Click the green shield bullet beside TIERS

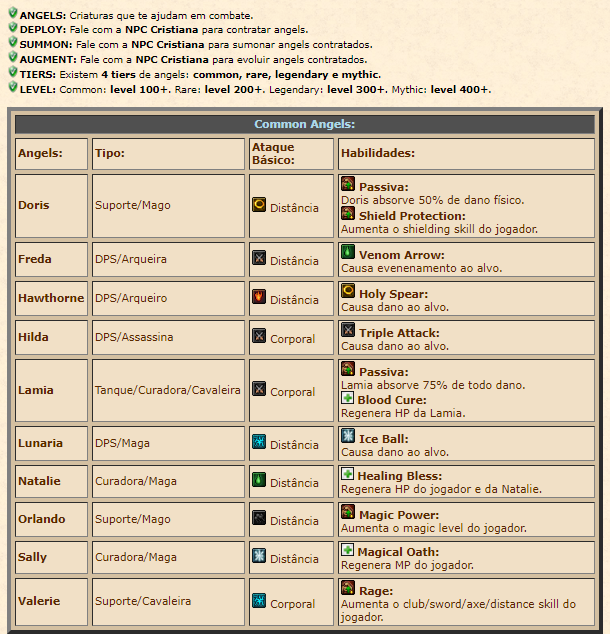coord(13,72)
